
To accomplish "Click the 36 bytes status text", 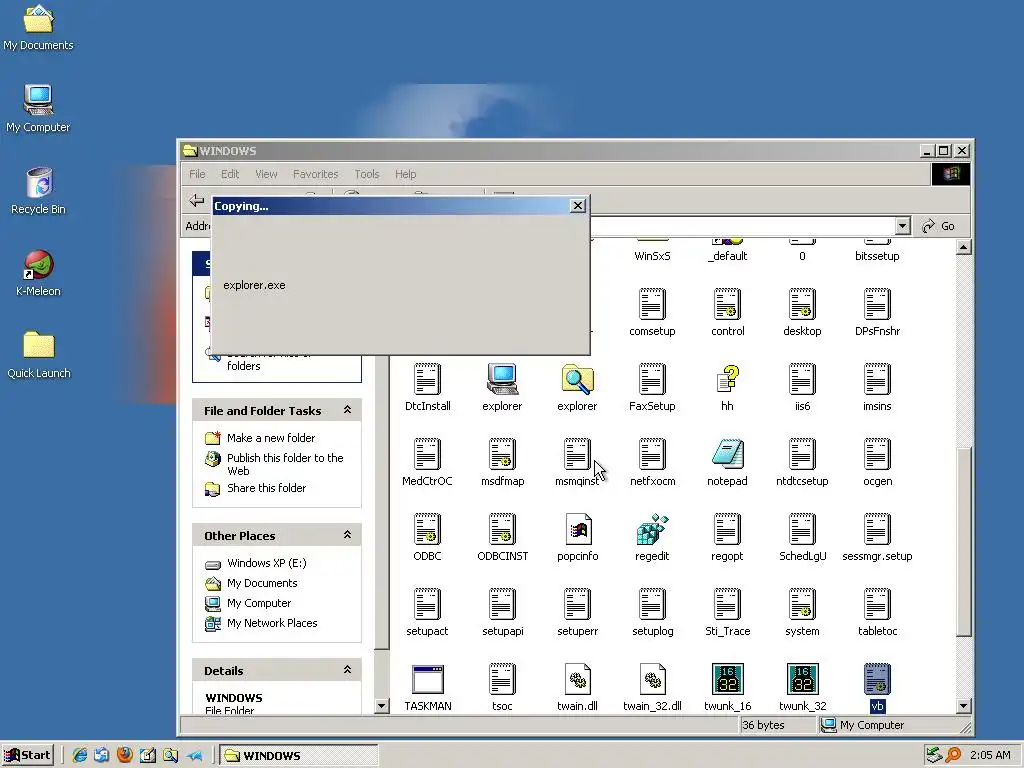I will [x=763, y=725].
